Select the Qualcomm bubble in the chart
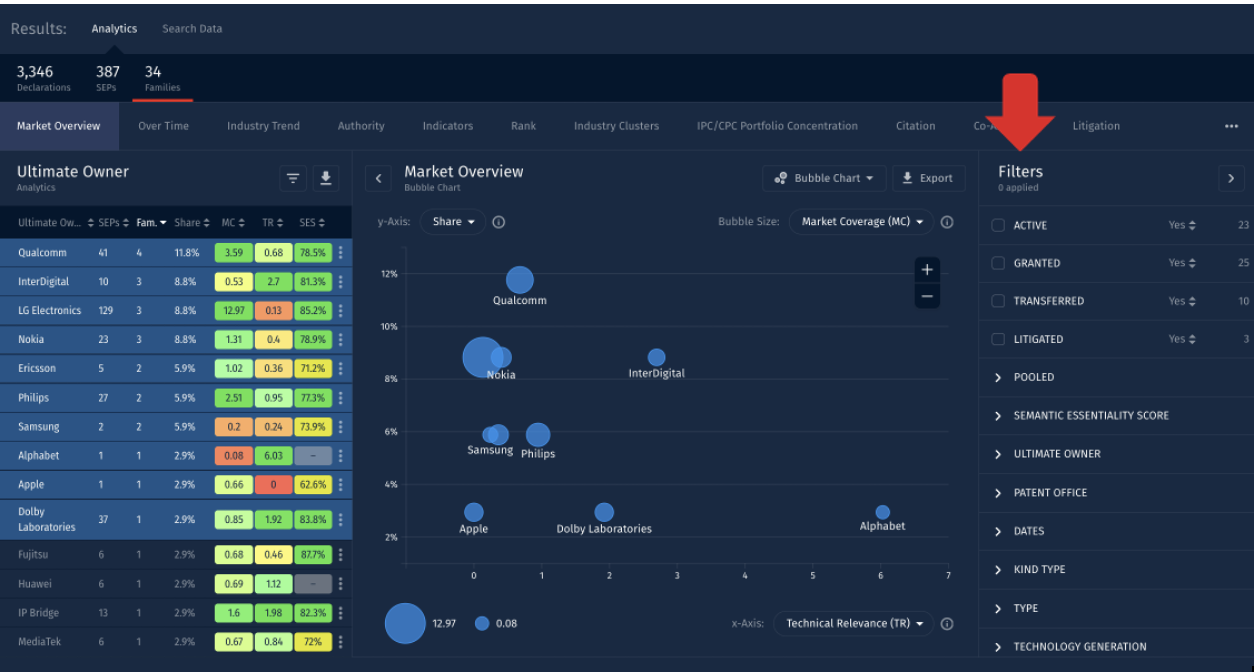The image size is (1254, 672). [x=519, y=280]
